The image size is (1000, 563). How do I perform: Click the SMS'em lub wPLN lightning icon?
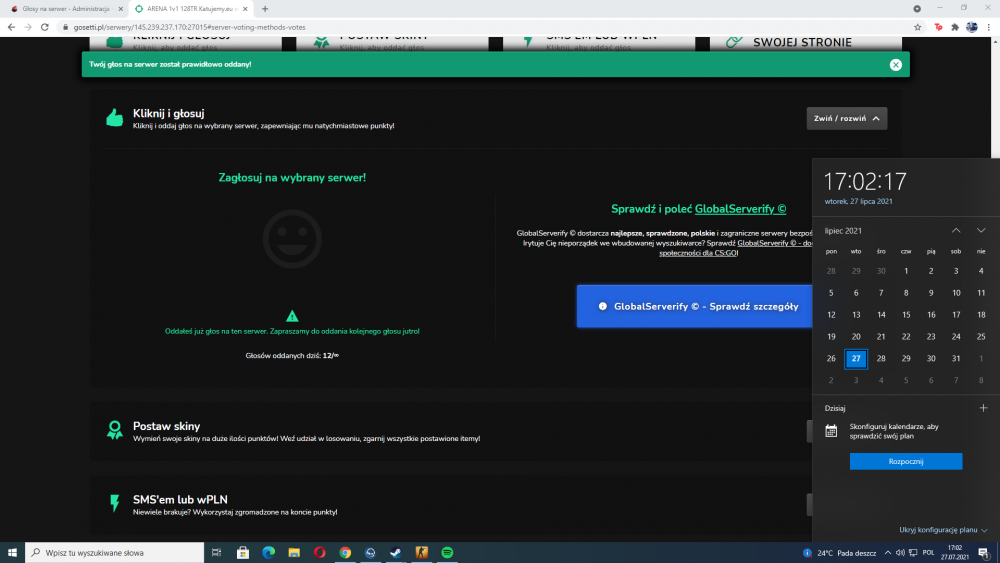pos(115,503)
